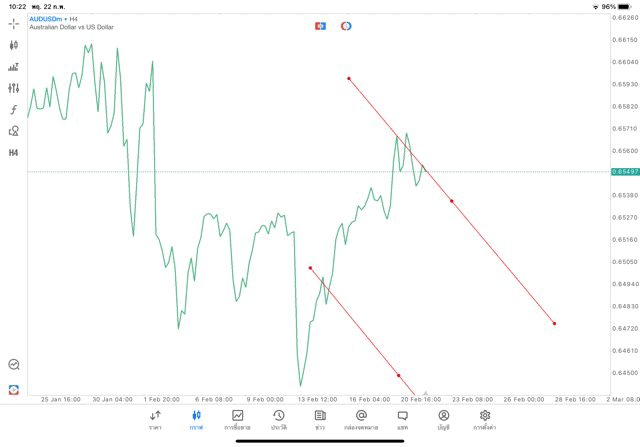Switch to the กราฟ chart tab
640x447 pixels.
(196, 420)
